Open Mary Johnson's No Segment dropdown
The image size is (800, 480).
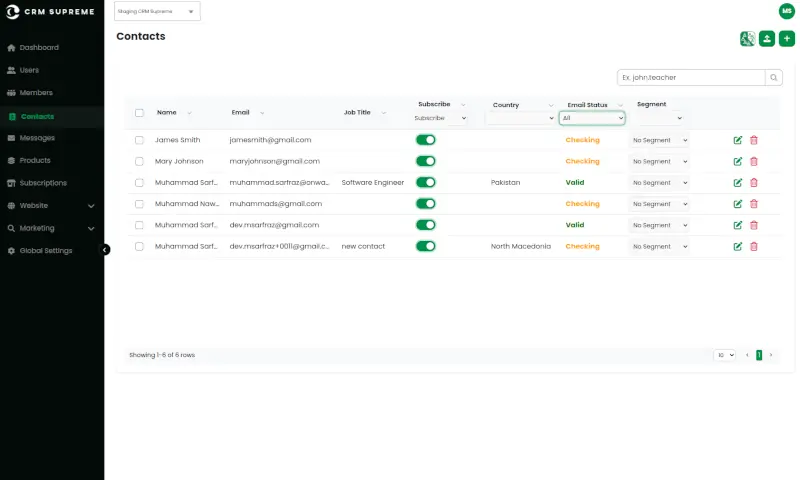(x=660, y=162)
